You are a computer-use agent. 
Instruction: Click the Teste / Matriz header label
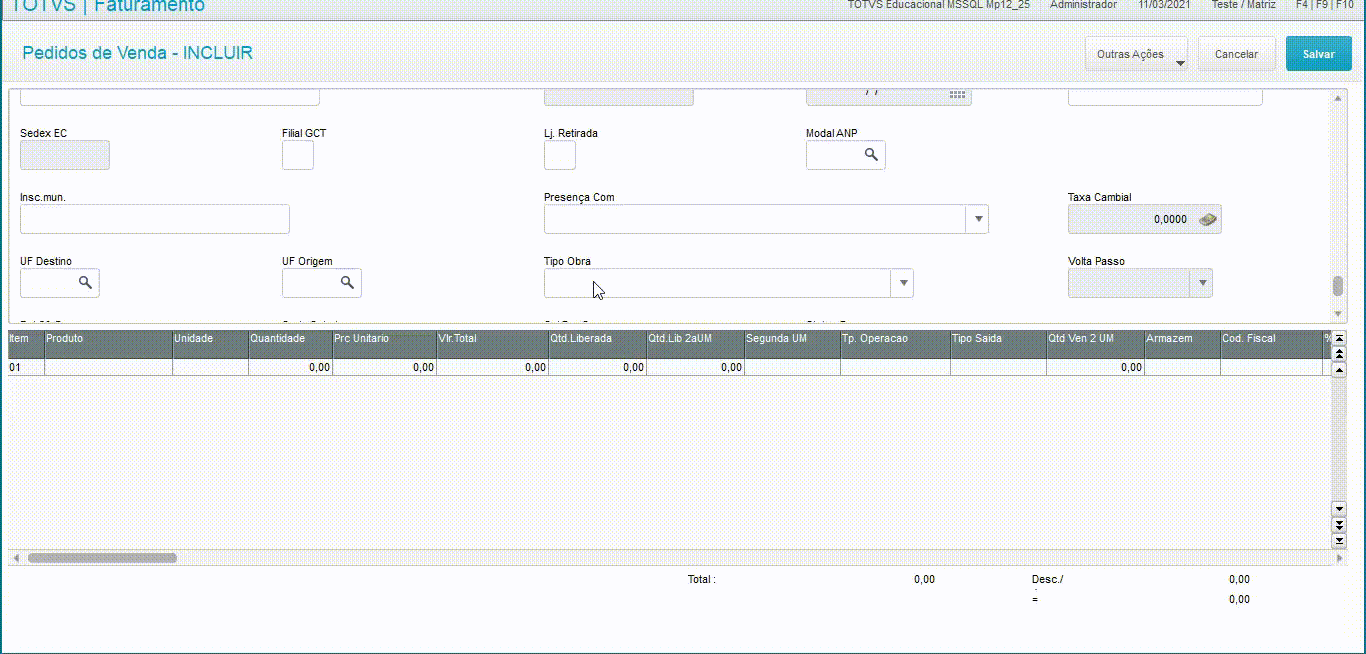(1243, 5)
